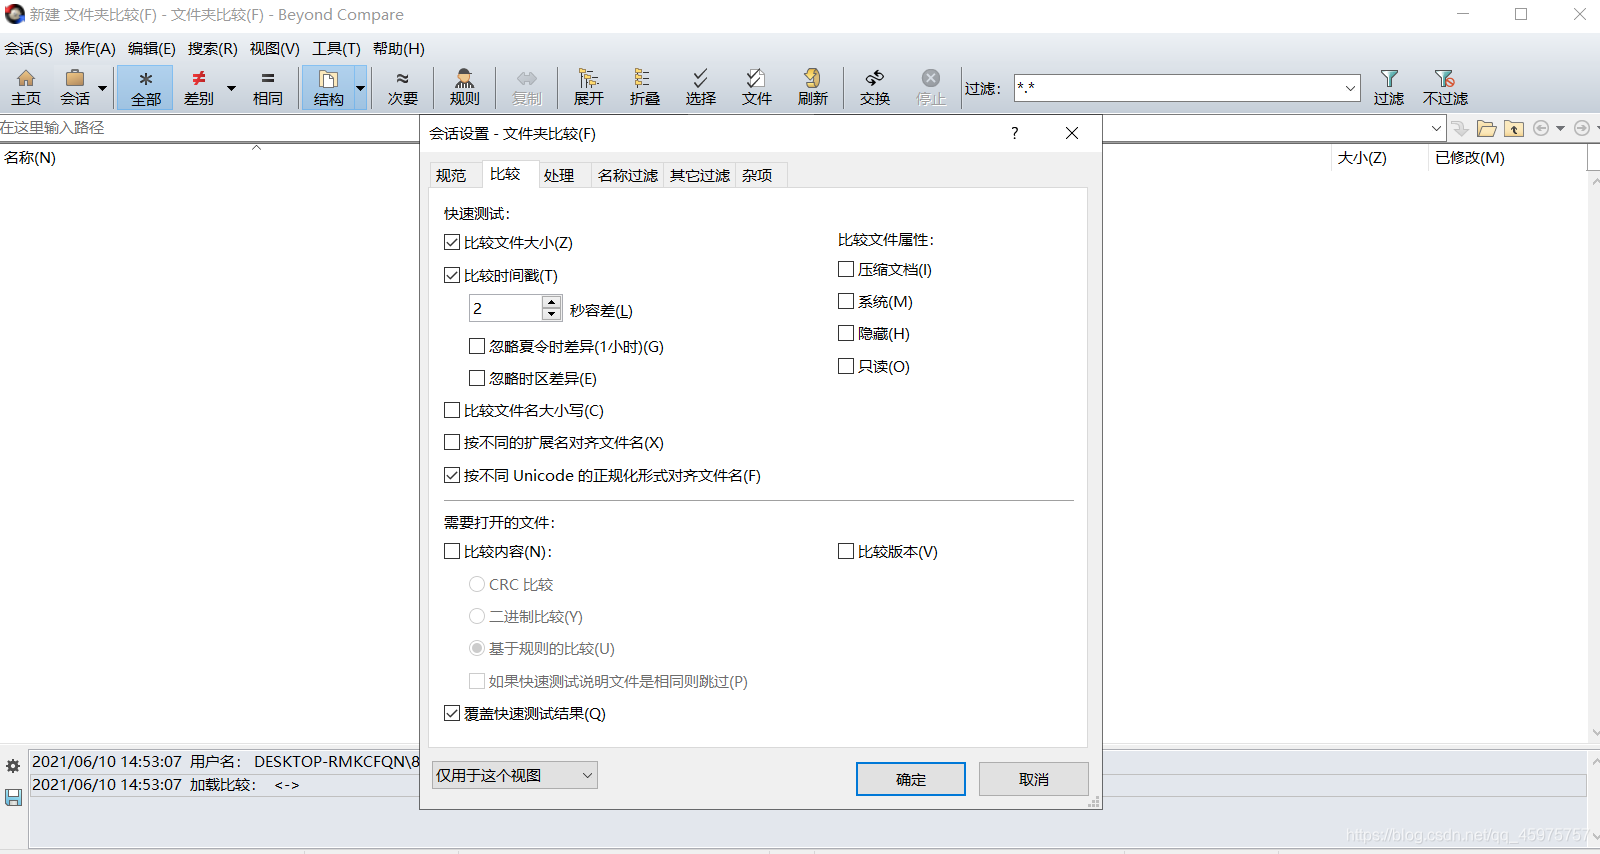Enable 按不同的扩展名对齐文件名(X) checkbox
The height and width of the screenshot is (854, 1600).
coord(452,442)
